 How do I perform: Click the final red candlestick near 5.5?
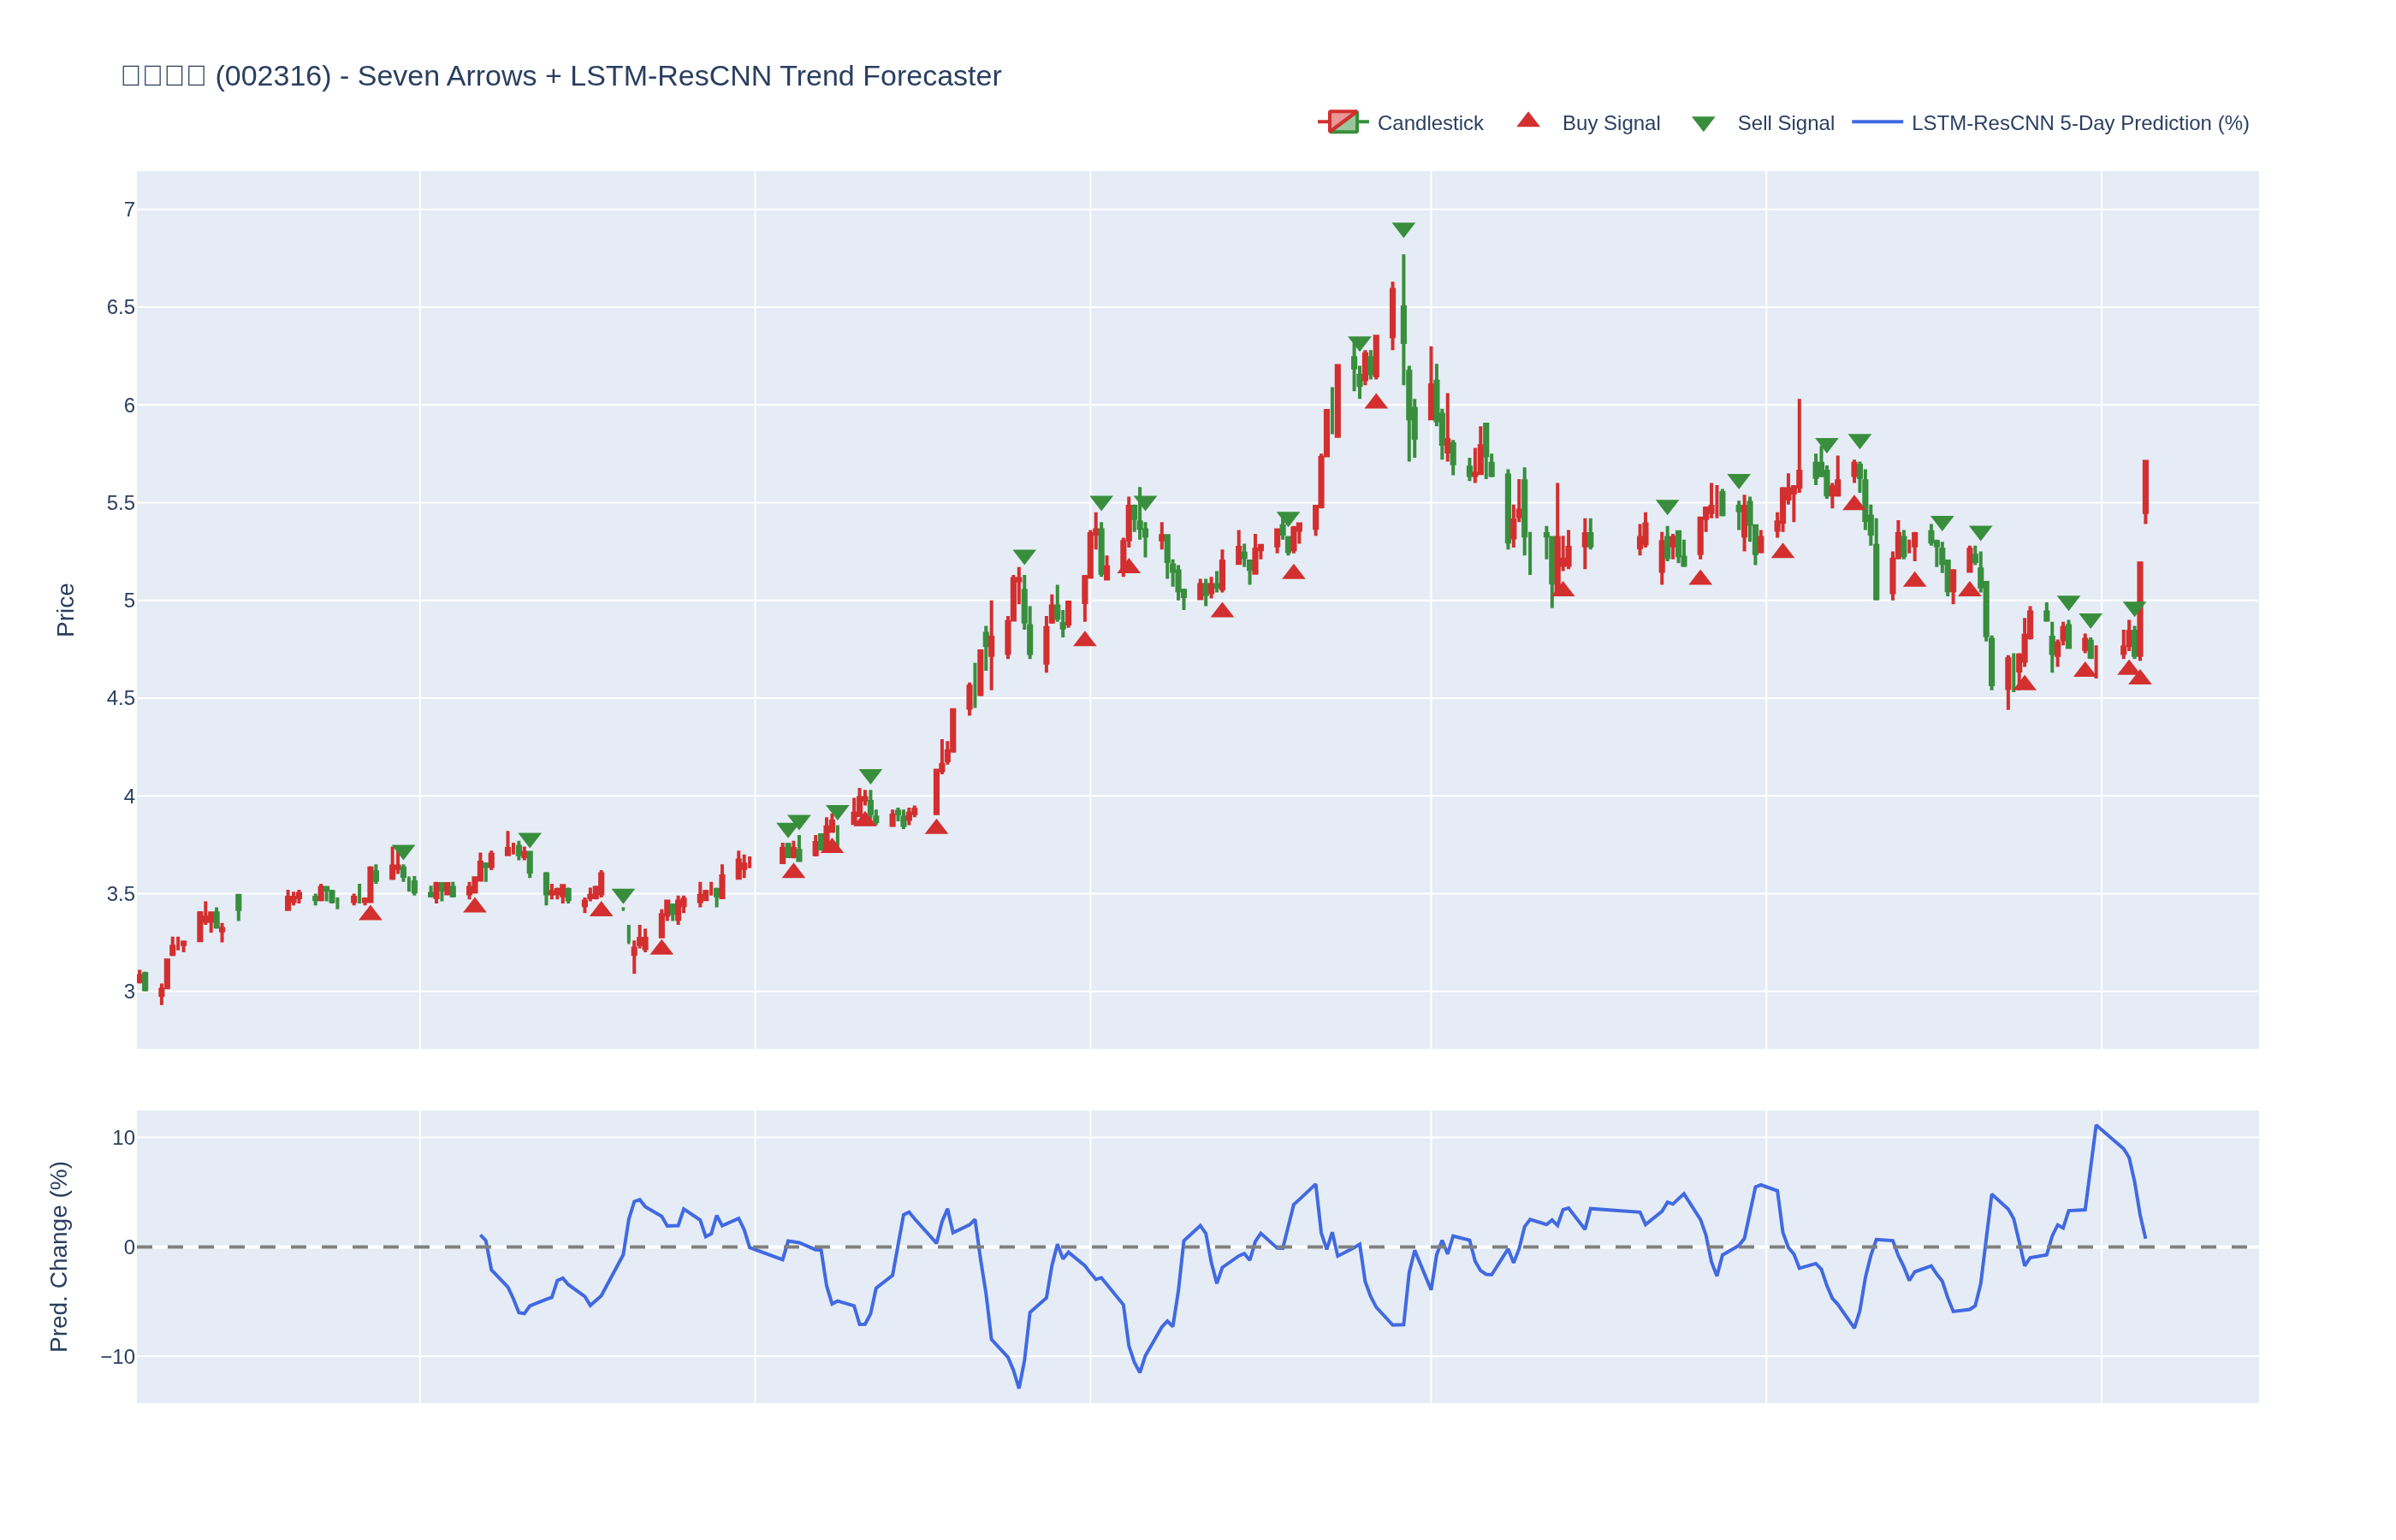[2144, 488]
